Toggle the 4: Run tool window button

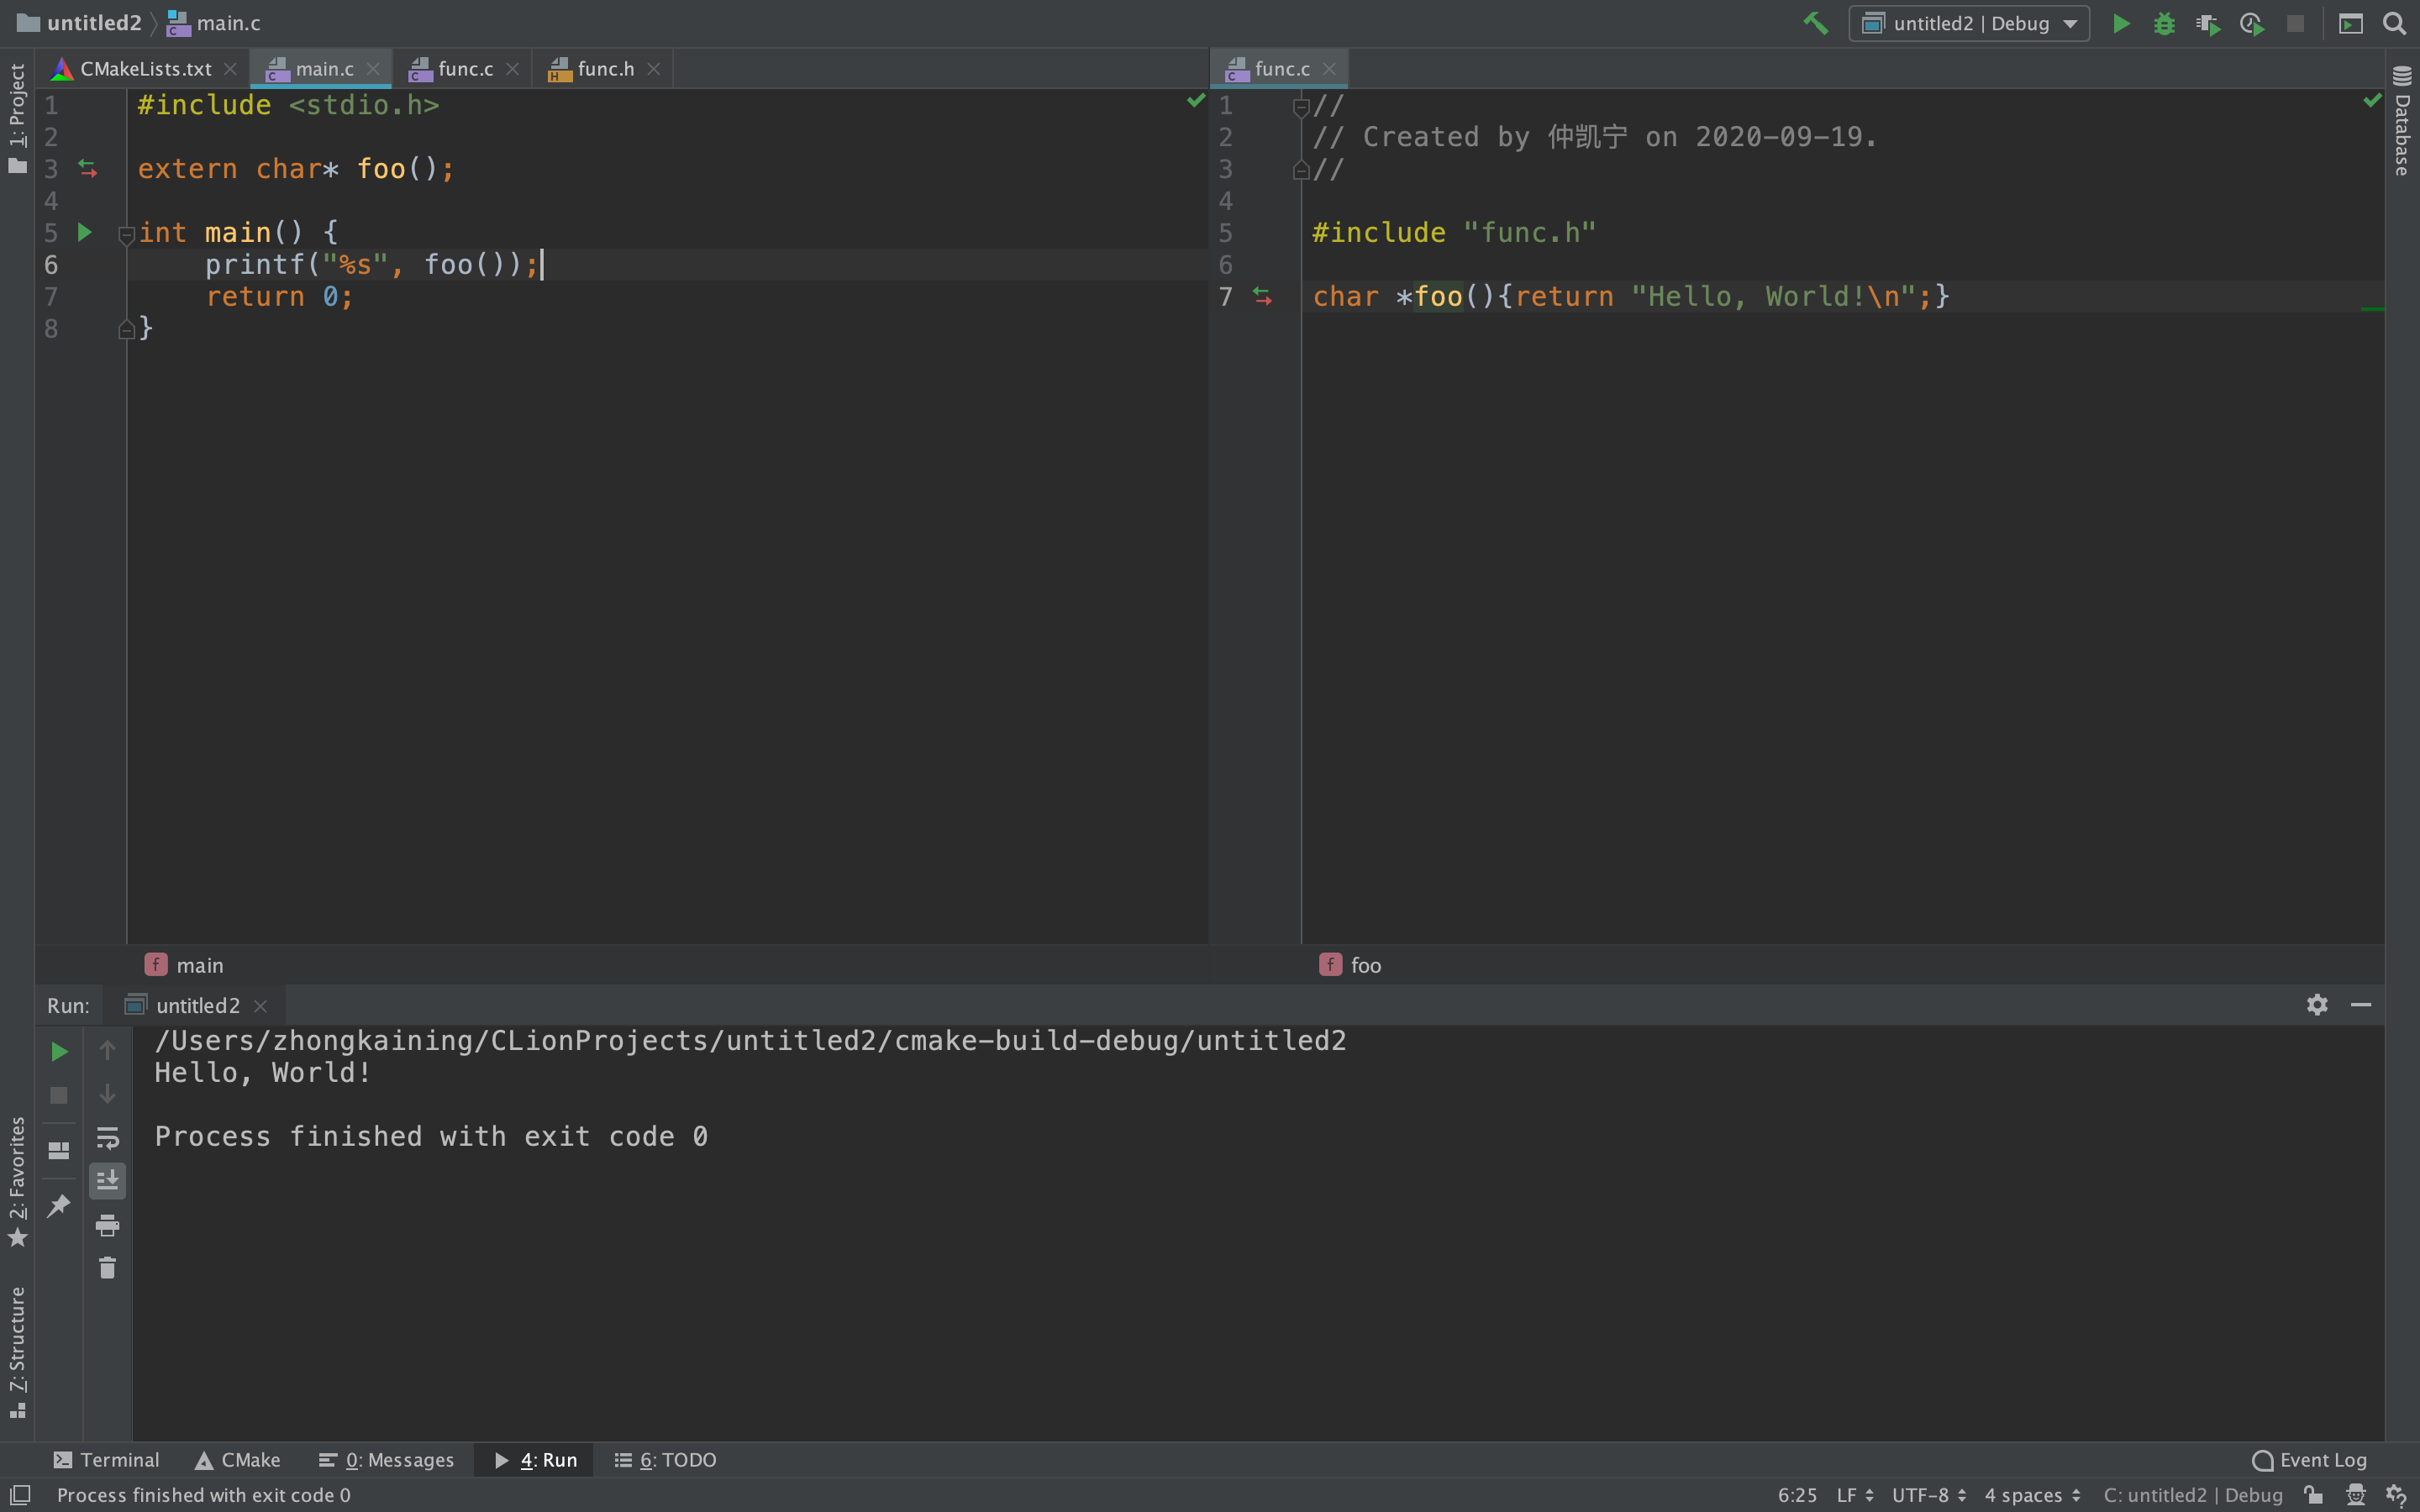(535, 1460)
